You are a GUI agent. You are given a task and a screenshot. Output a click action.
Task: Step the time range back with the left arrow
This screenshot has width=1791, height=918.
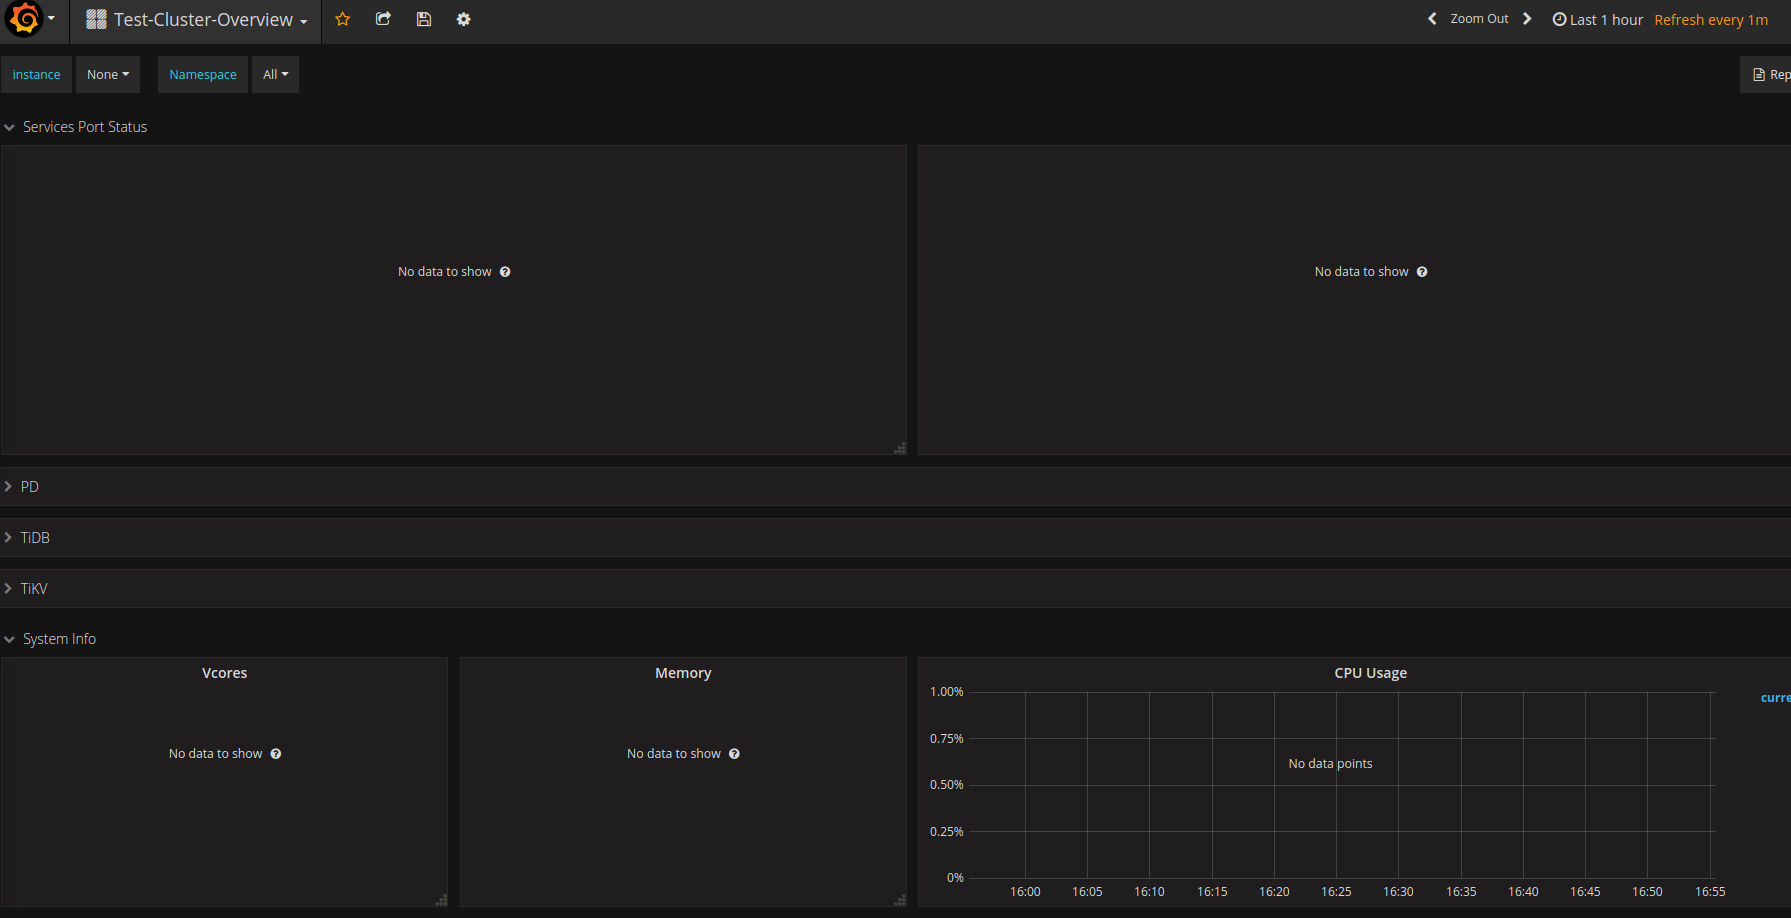(x=1432, y=18)
